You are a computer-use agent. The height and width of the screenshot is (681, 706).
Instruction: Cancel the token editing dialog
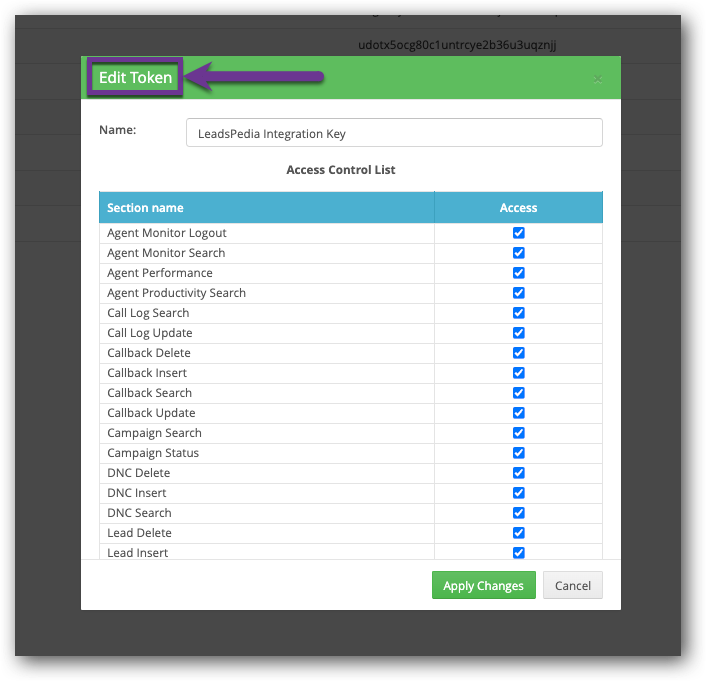pos(573,586)
